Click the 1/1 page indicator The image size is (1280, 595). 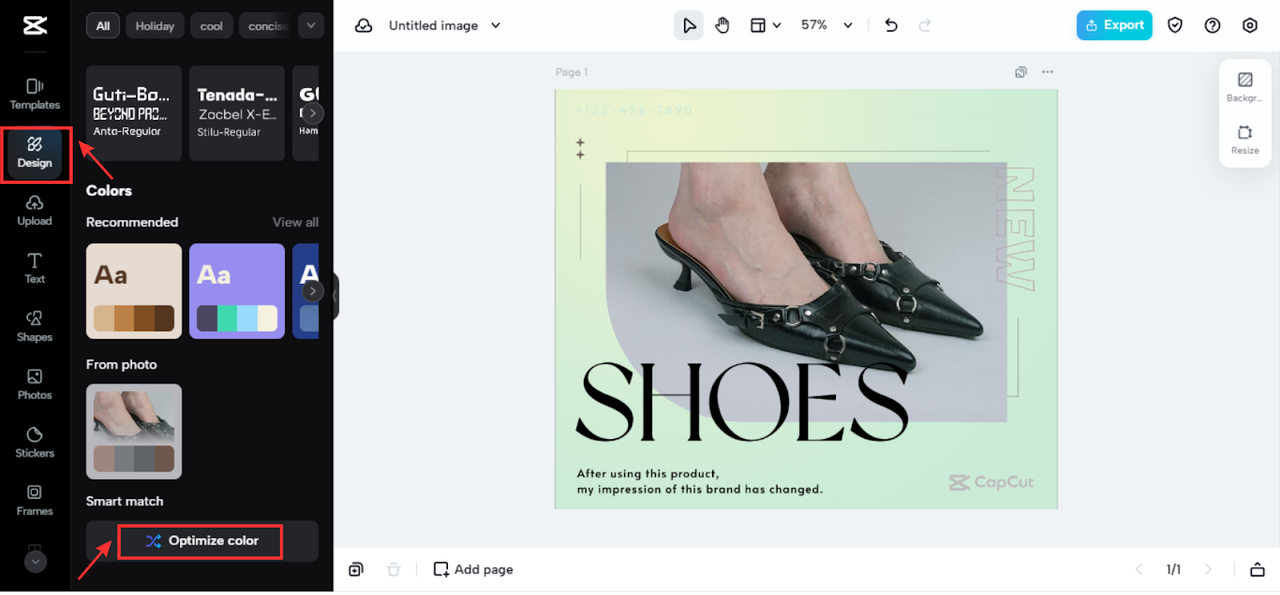pos(1173,569)
